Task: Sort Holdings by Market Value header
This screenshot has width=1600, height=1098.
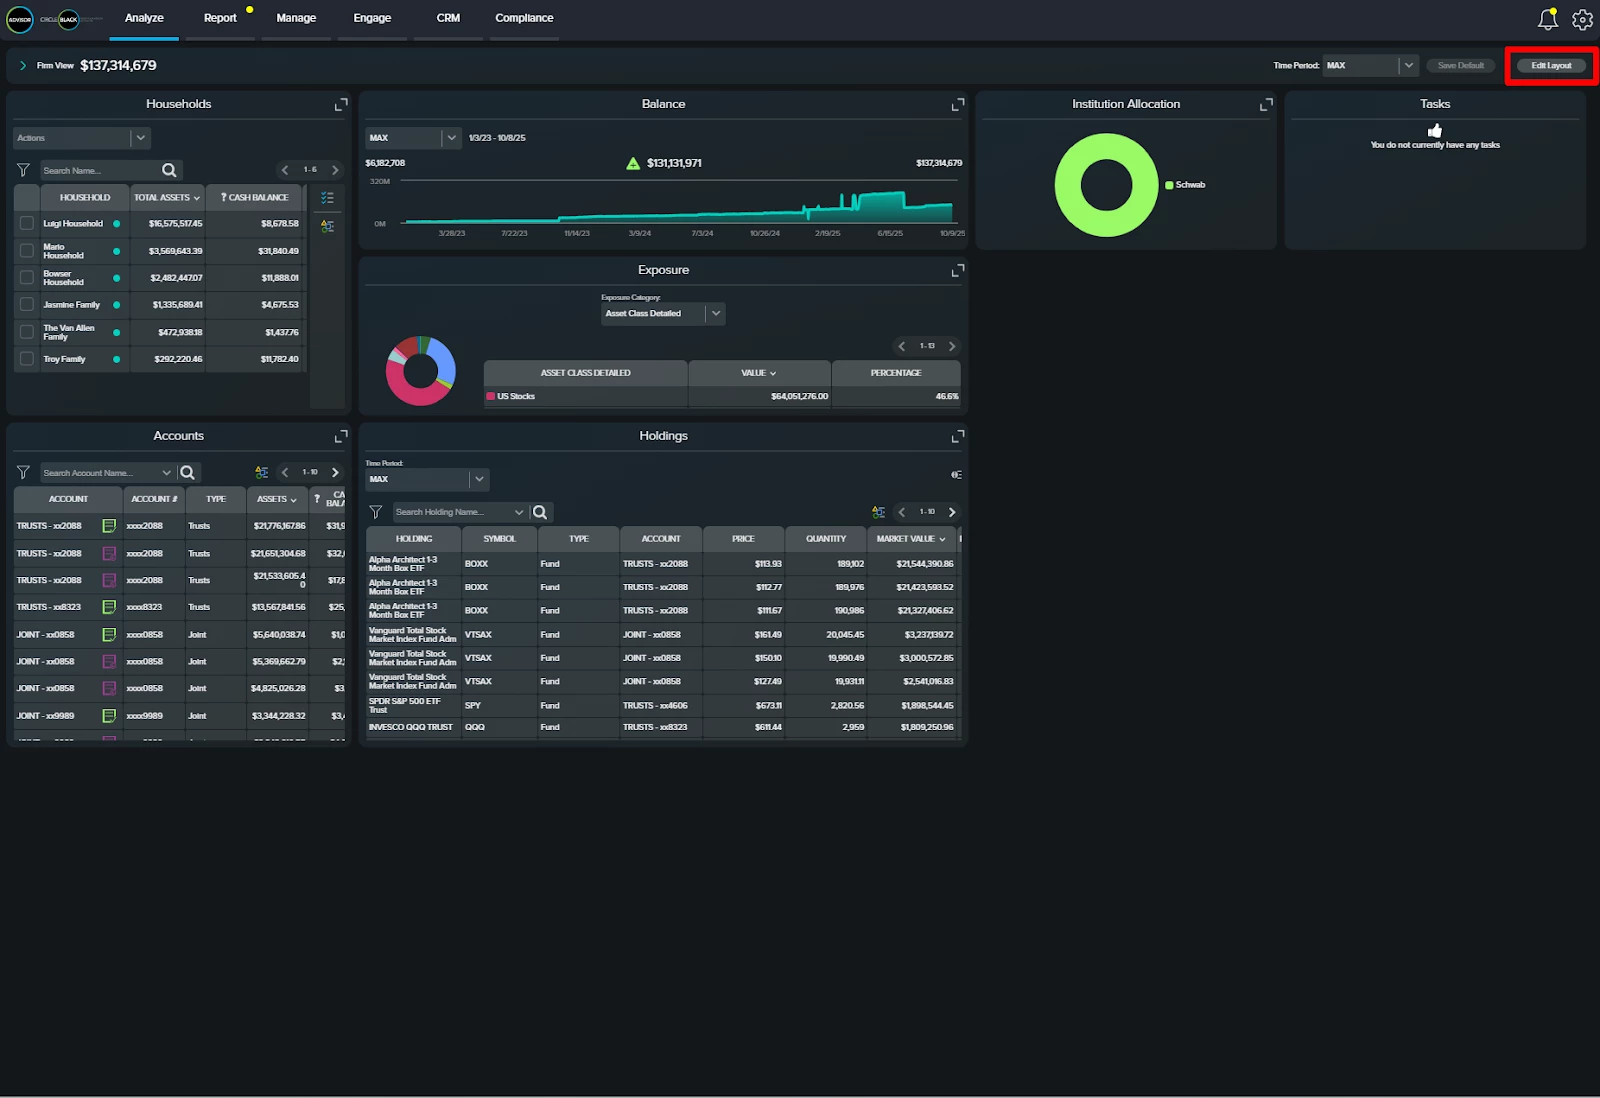Action: [911, 539]
